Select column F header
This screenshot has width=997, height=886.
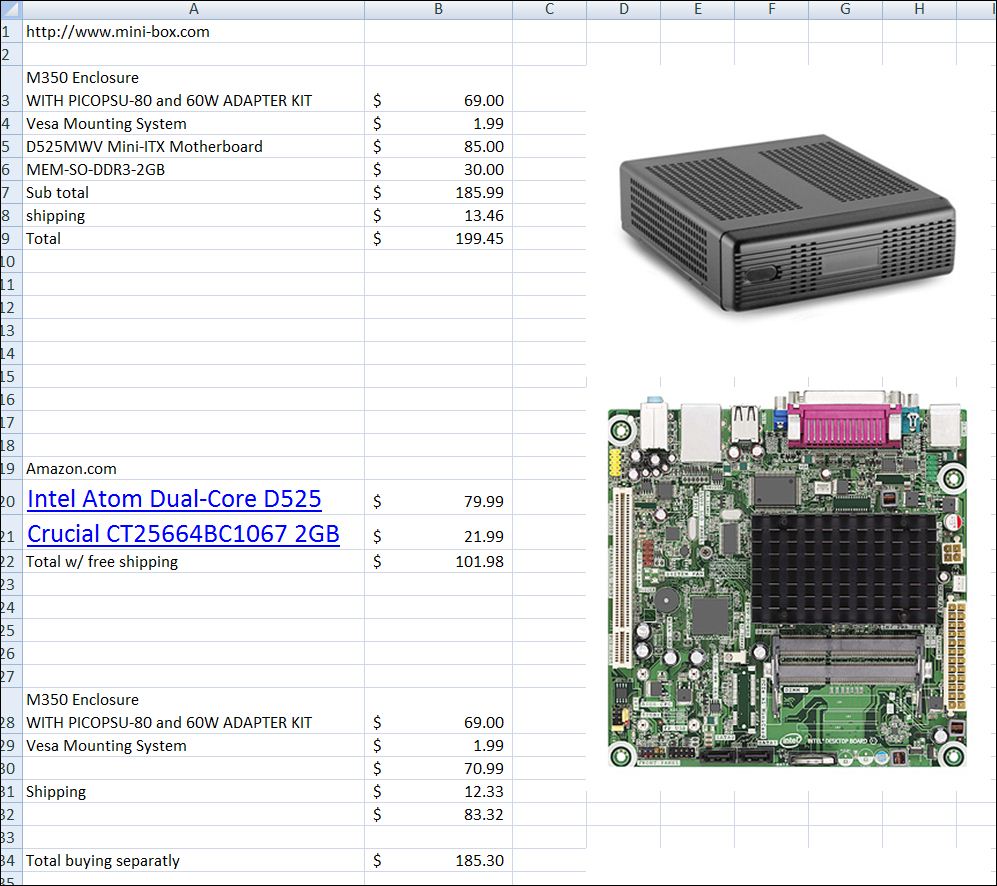[771, 9]
